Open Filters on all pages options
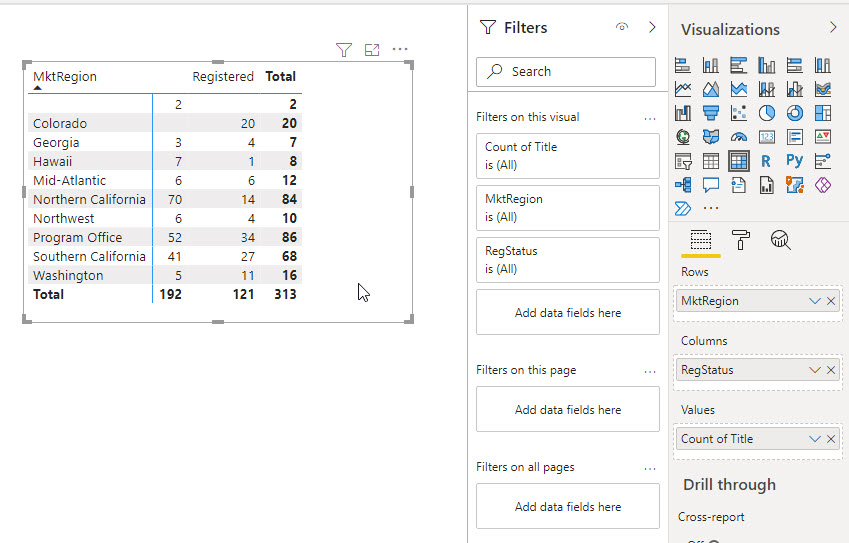Viewport: 849px width, 543px height. tap(650, 468)
